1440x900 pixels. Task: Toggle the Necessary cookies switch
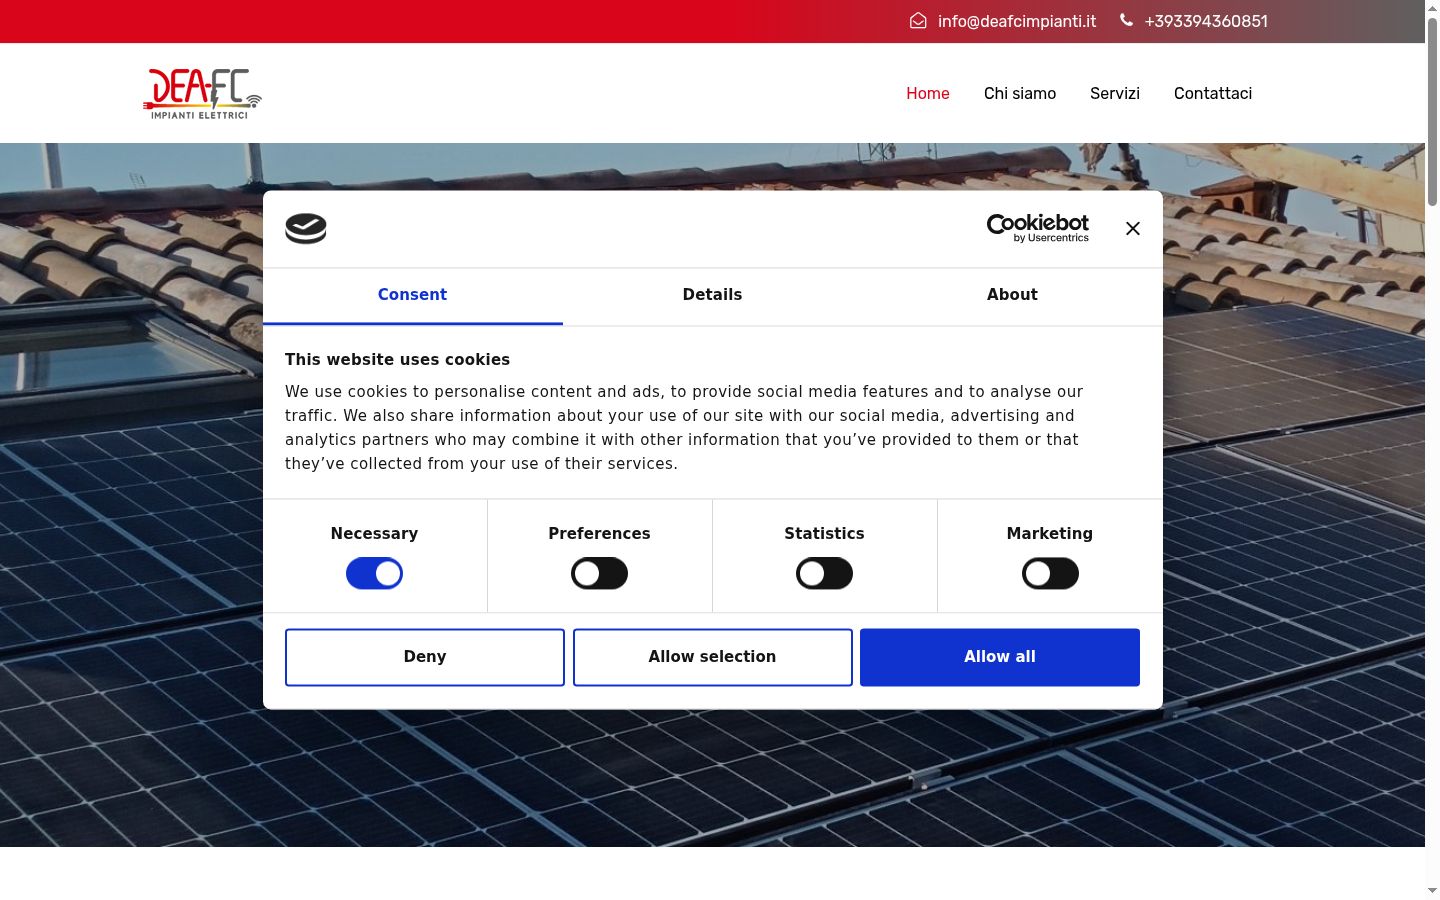click(374, 573)
